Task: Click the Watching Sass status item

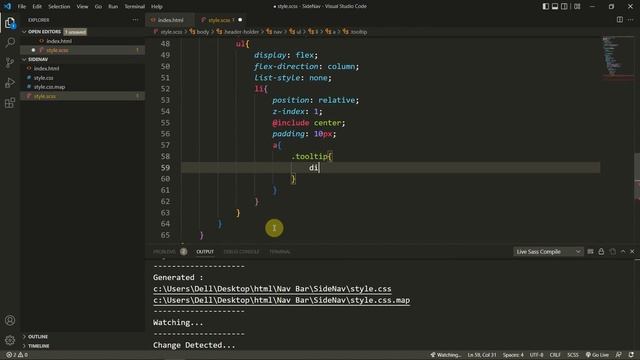Action: 446,355
